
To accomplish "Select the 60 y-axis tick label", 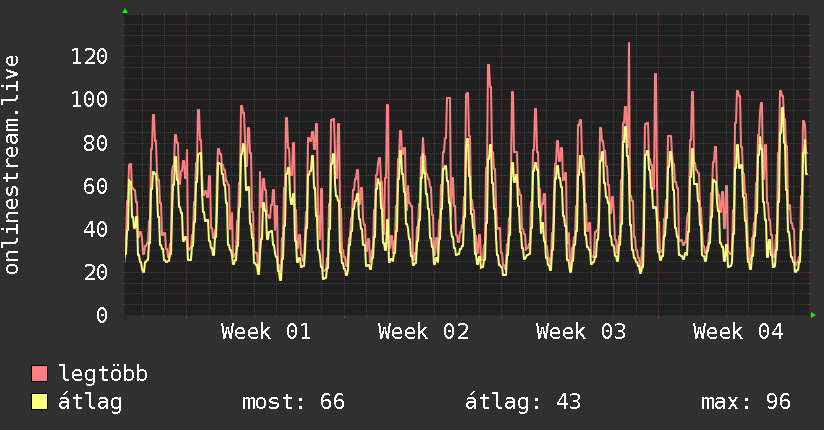I will coord(95,186).
